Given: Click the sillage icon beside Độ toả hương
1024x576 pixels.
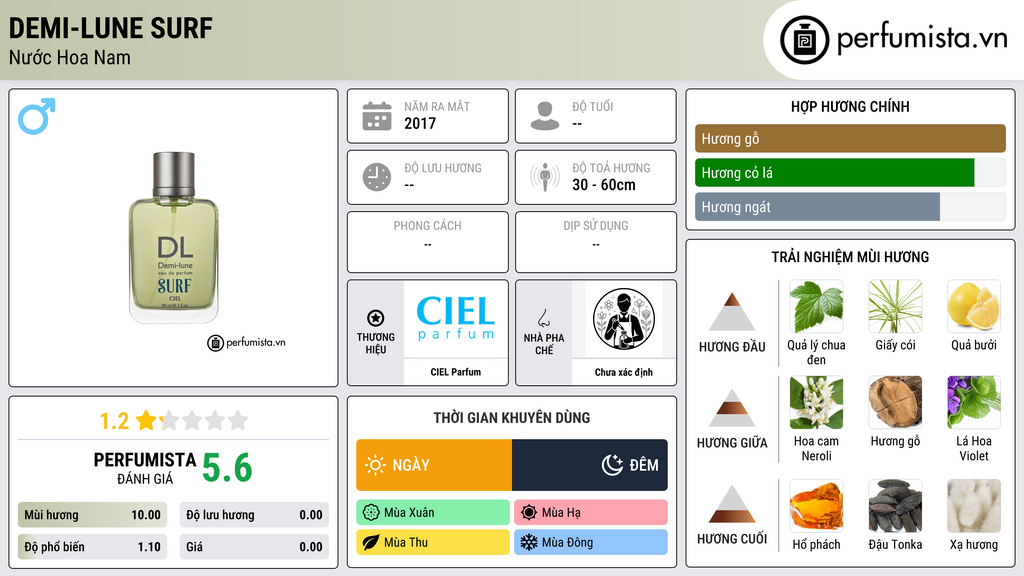Looking at the screenshot, I should (545, 177).
